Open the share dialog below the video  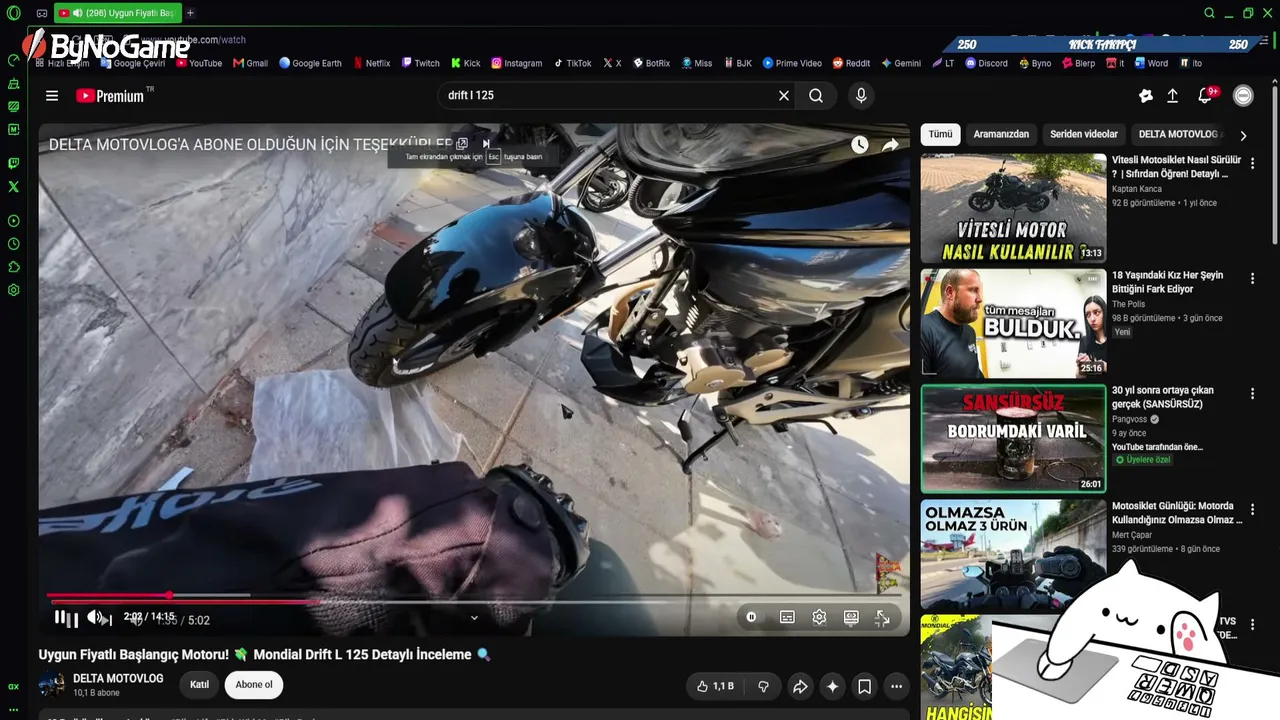pos(800,686)
